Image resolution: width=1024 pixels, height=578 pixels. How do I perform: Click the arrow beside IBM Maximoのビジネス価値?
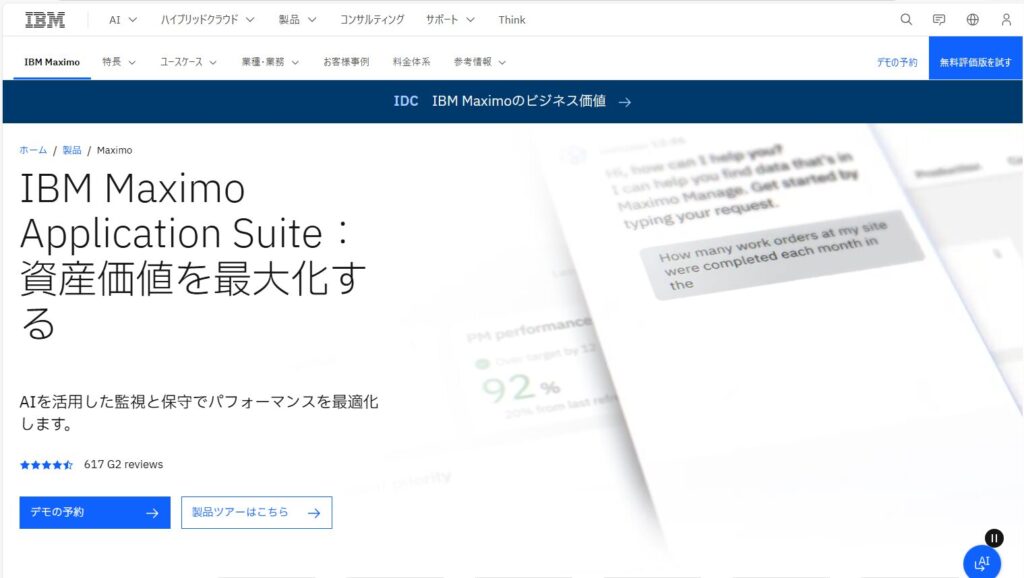625,101
